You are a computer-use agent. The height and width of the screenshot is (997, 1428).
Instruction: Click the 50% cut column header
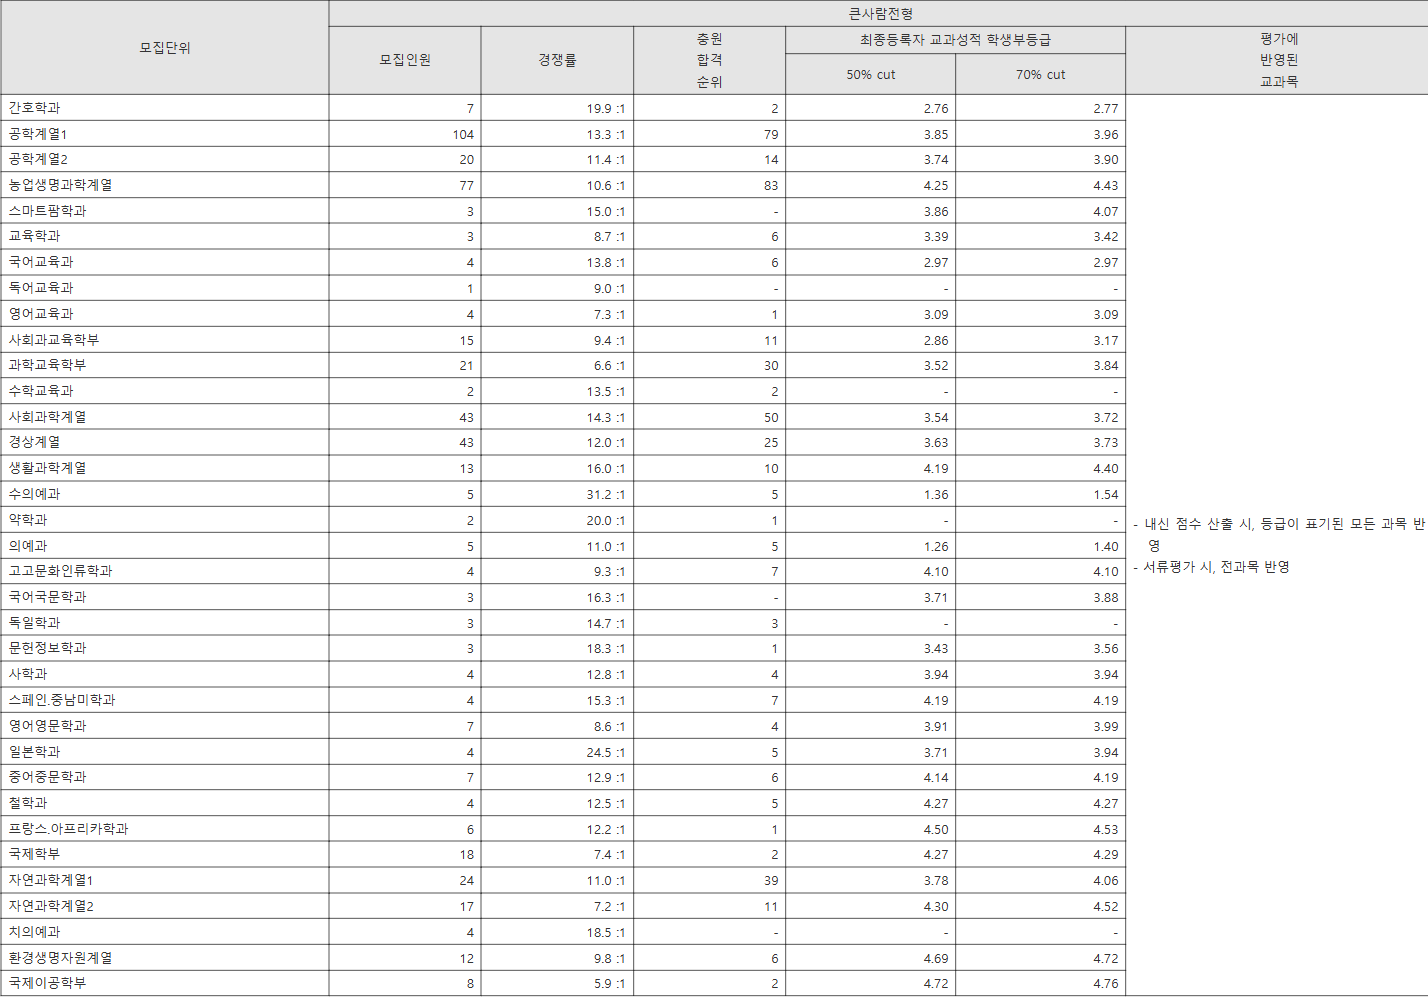click(870, 75)
